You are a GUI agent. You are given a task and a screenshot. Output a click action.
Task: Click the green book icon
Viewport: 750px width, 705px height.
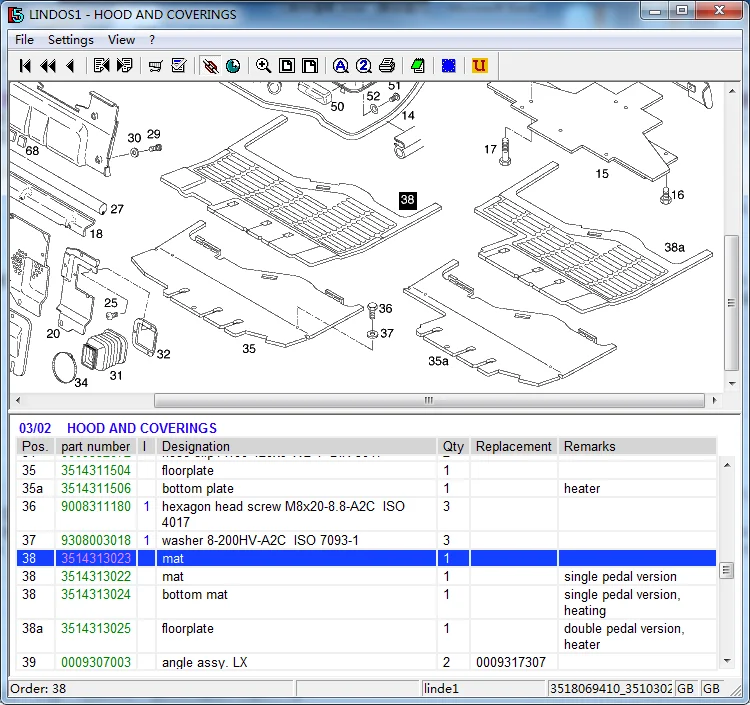pyautogui.click(x=417, y=66)
